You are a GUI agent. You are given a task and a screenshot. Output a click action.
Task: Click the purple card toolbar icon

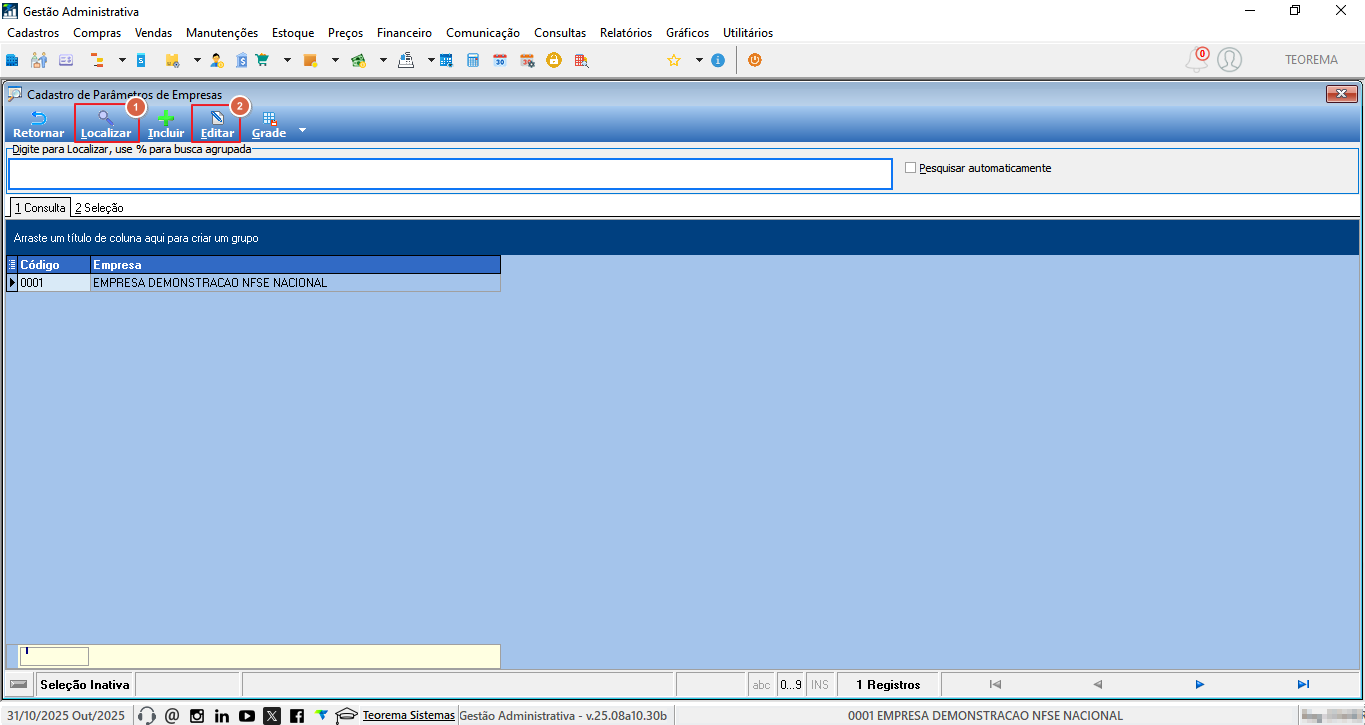[x=66, y=60]
